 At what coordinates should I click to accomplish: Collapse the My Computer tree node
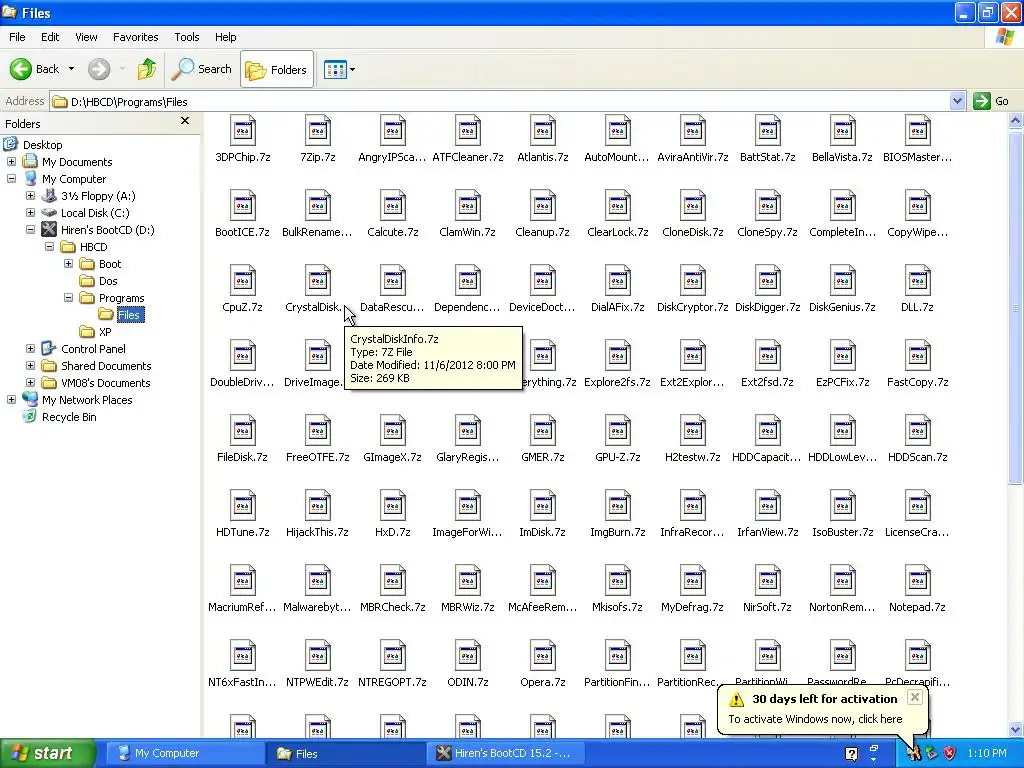11,178
